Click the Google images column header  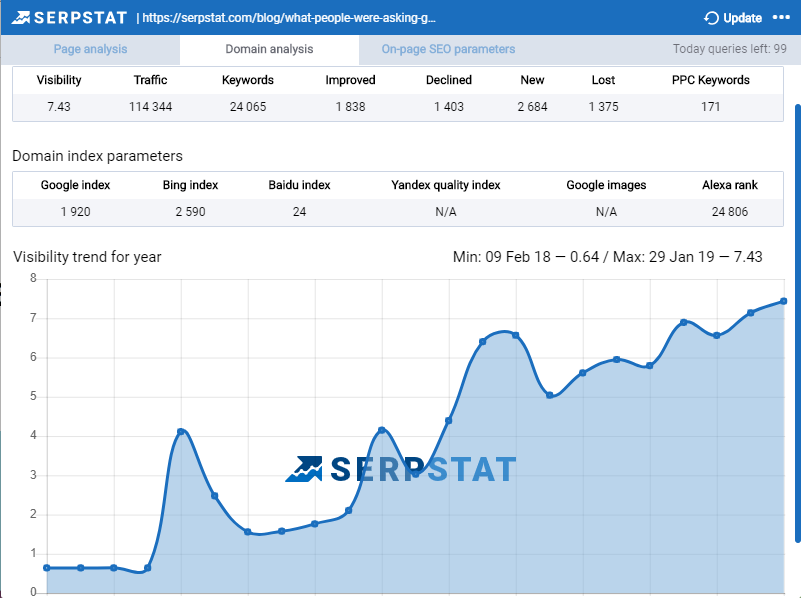pos(606,185)
